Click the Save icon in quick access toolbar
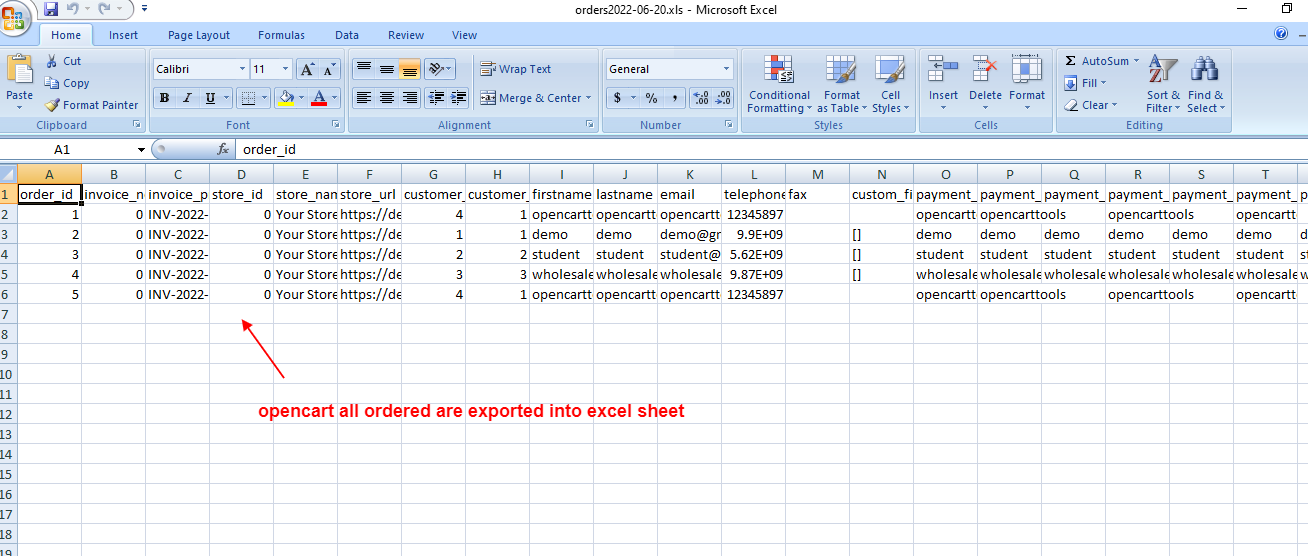The width and height of the screenshot is (1308, 556). coord(51,9)
